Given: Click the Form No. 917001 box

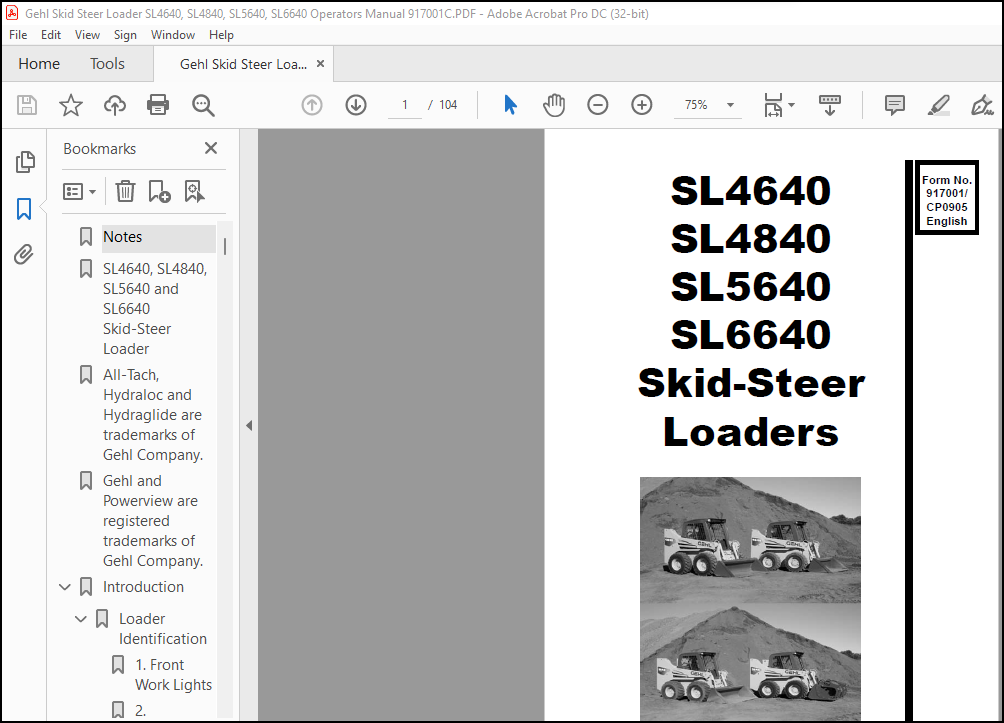Looking at the screenshot, I should coord(946,197).
